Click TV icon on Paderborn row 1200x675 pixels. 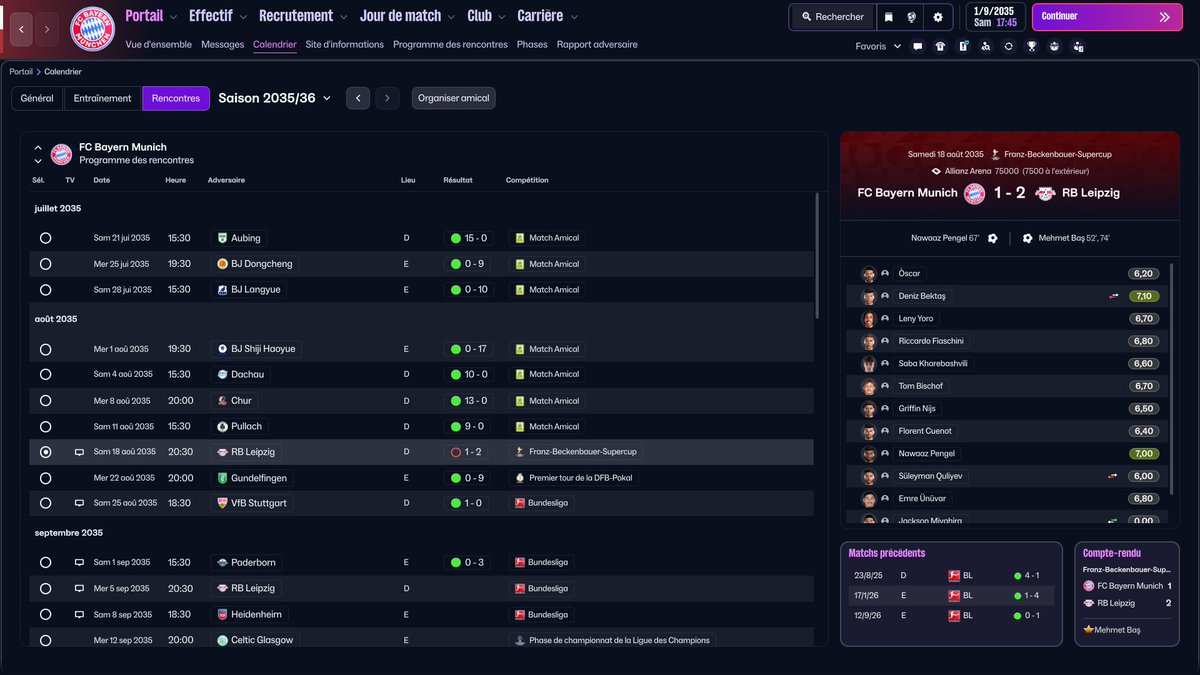[x=79, y=563]
